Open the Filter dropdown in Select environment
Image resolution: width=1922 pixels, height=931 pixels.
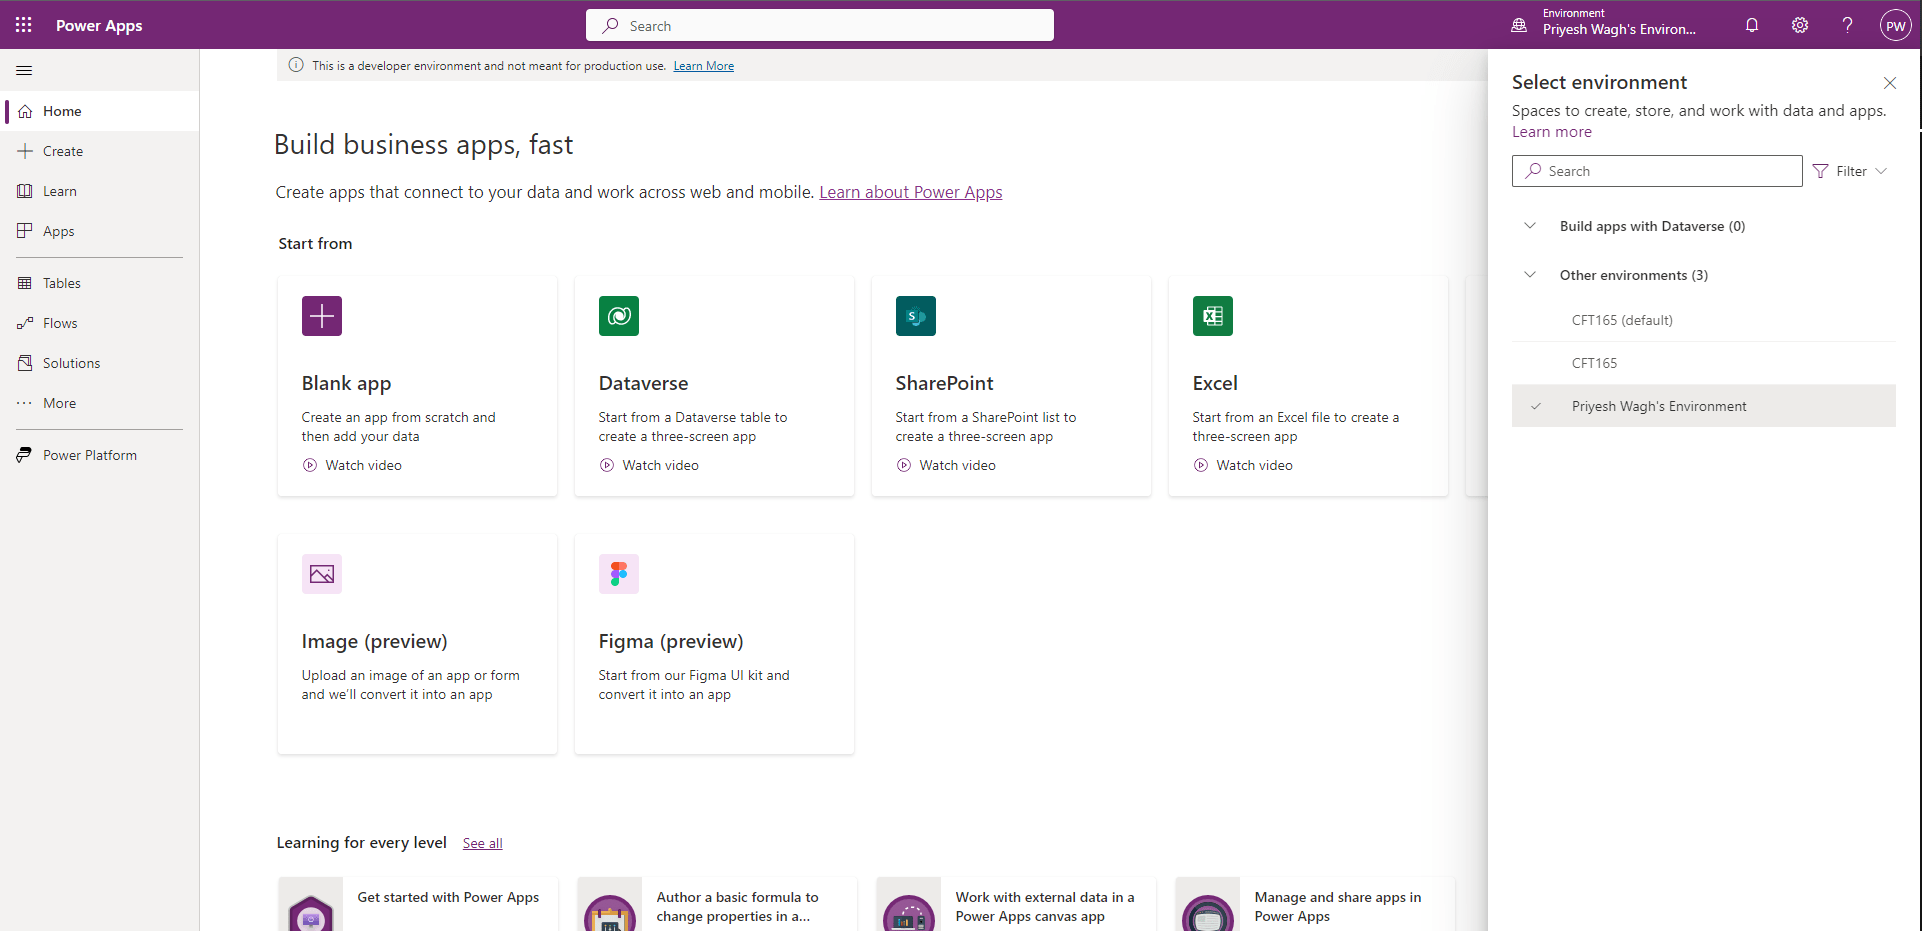[1850, 170]
